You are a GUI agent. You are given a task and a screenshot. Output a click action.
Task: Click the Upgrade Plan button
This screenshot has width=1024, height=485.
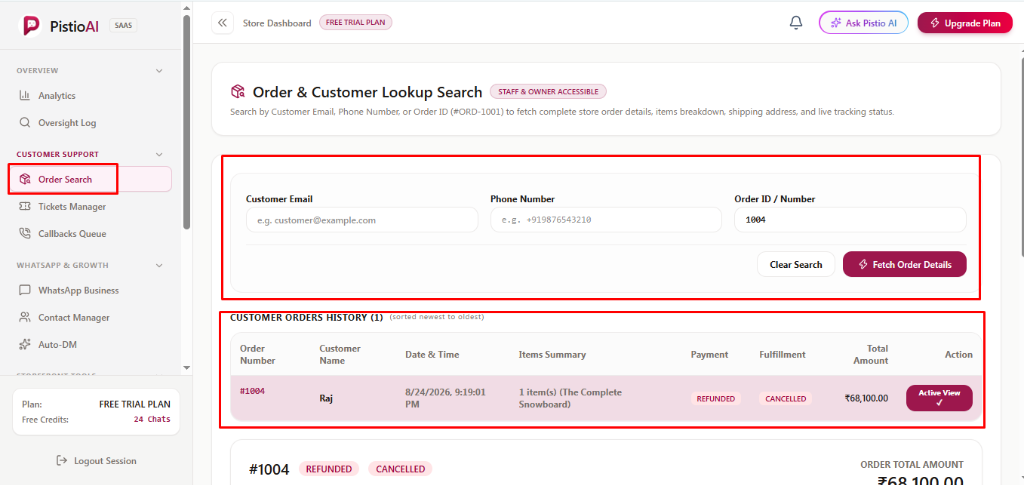coord(965,23)
